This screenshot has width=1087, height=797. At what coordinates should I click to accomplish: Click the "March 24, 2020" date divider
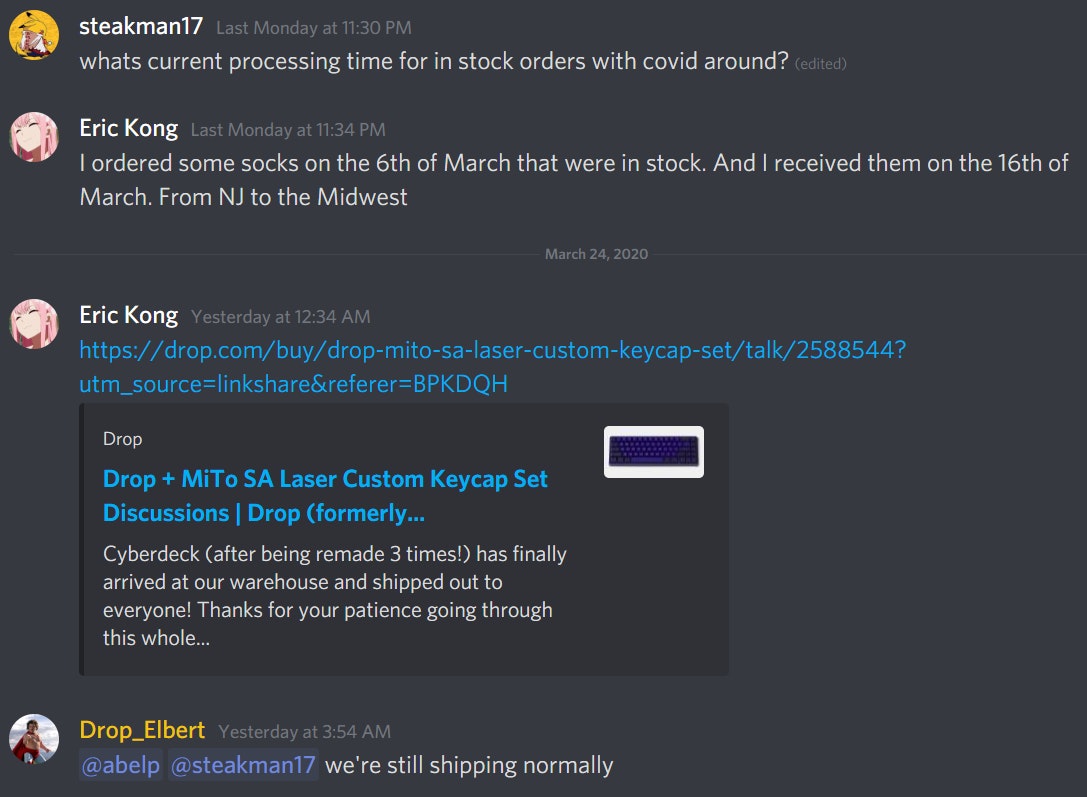596,254
